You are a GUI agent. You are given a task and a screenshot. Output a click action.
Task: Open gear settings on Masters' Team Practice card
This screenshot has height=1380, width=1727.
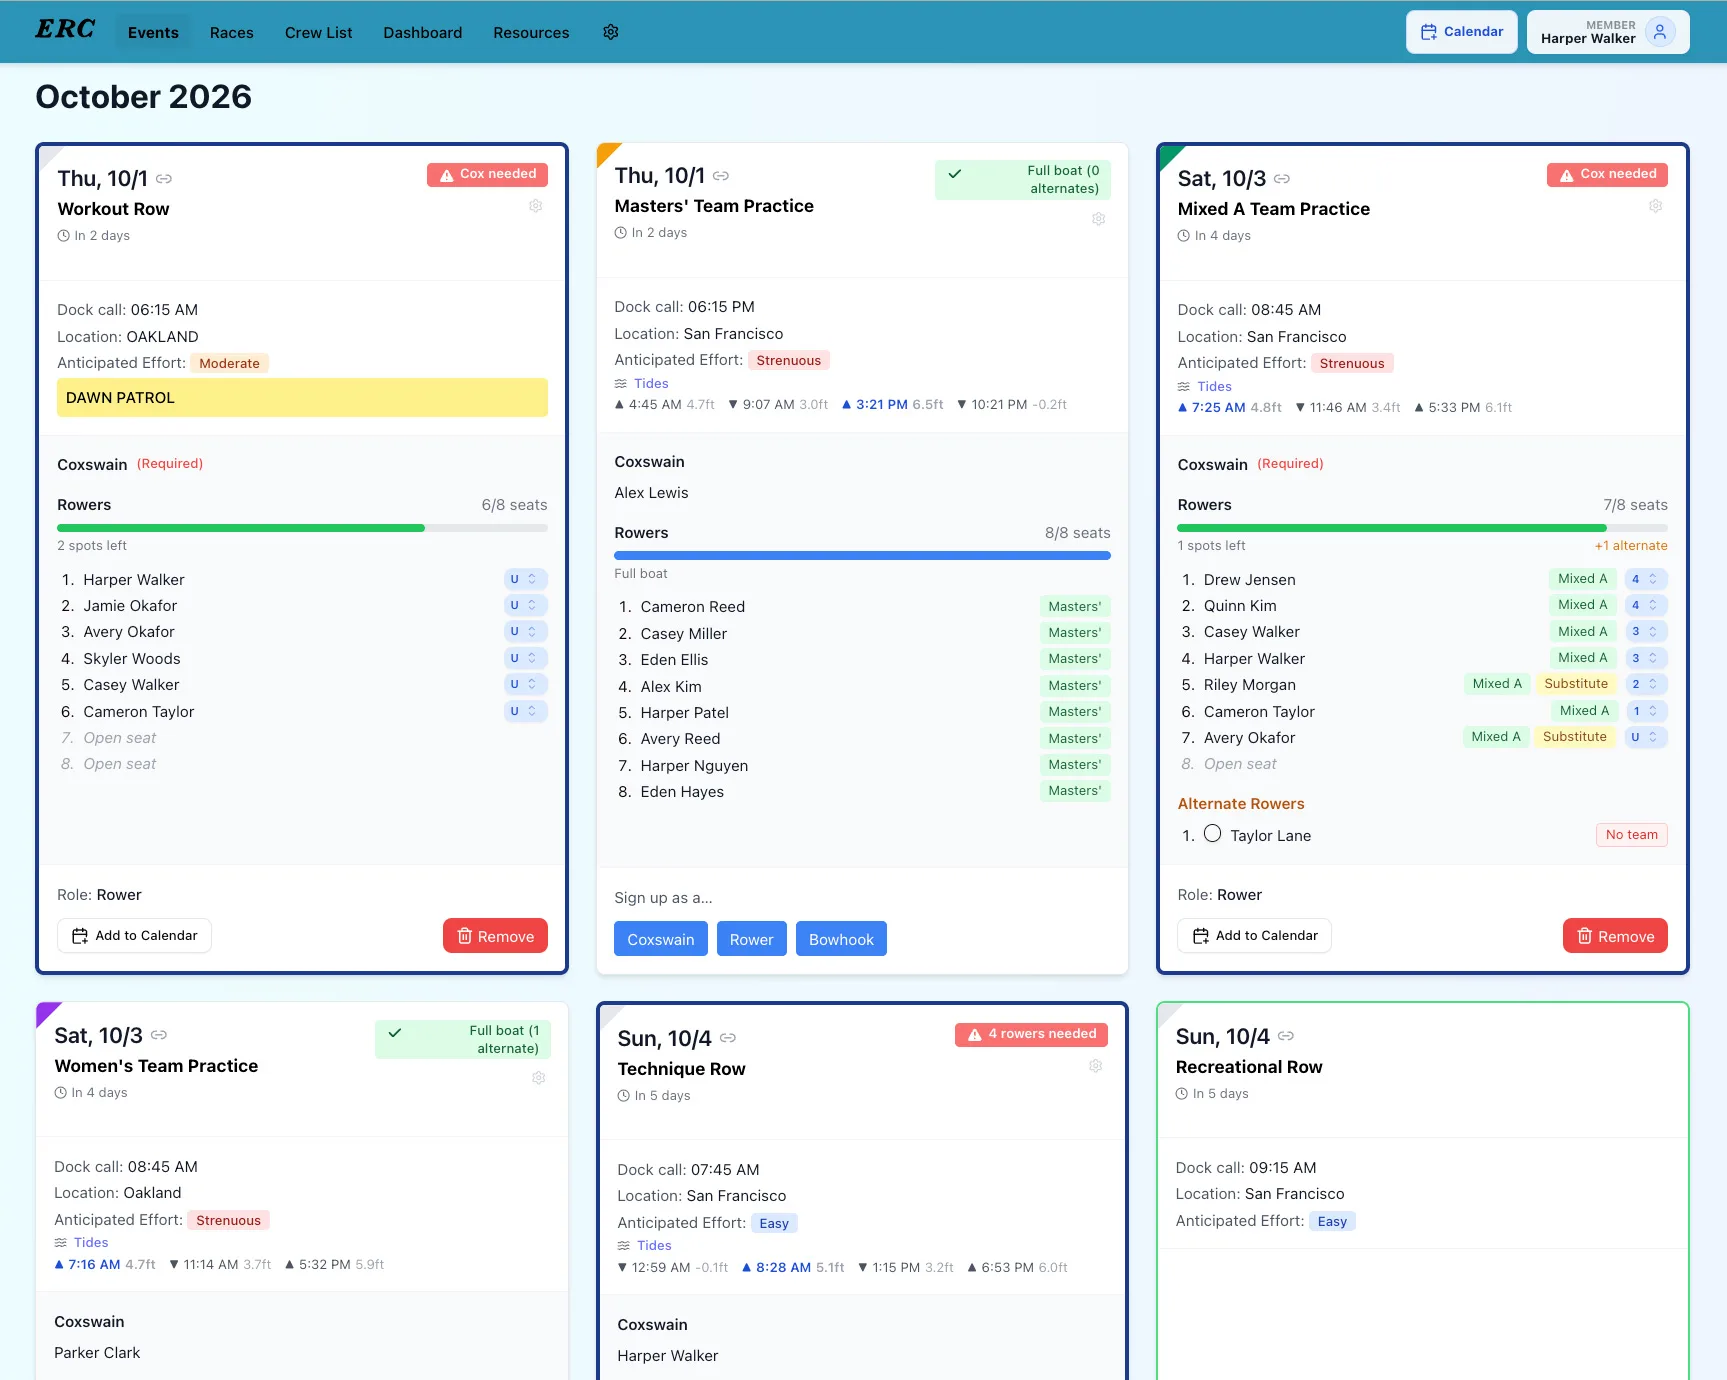pyautogui.click(x=1099, y=219)
